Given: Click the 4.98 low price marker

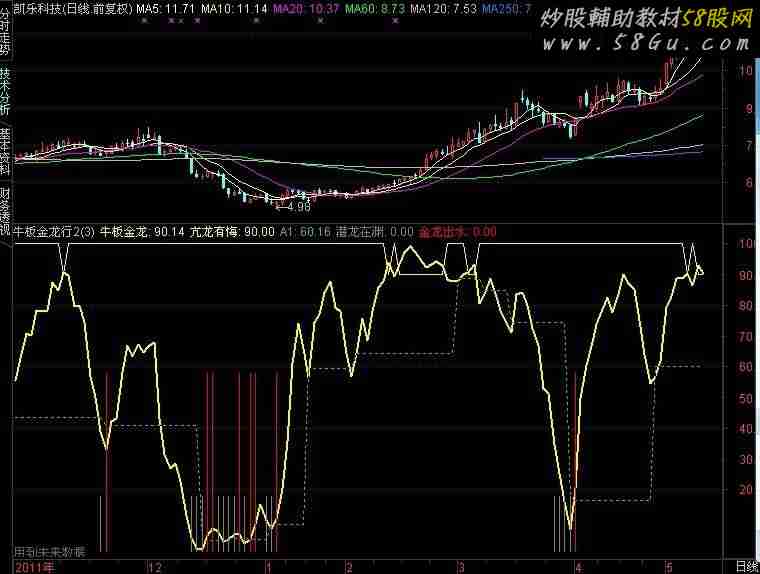Looking at the screenshot, I should coord(299,207).
